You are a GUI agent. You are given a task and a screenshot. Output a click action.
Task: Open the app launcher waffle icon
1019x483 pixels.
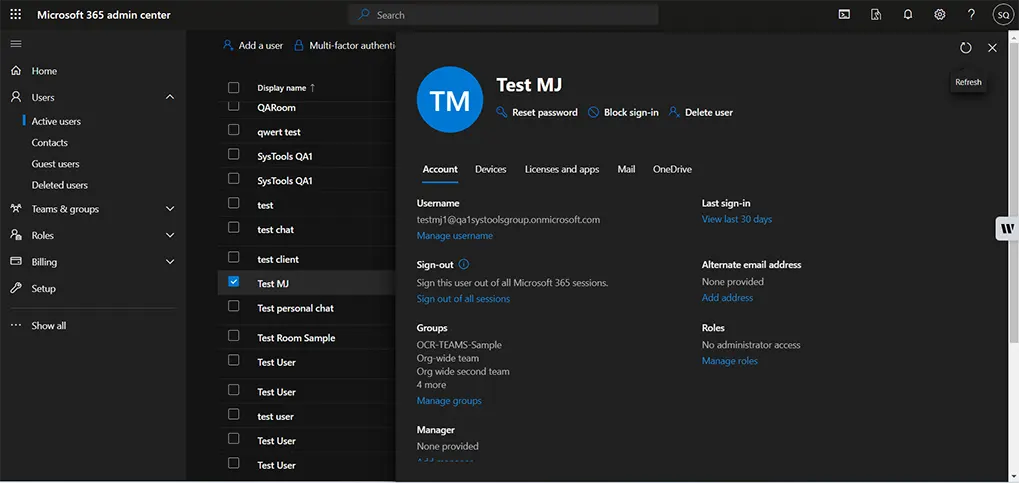click(16, 14)
